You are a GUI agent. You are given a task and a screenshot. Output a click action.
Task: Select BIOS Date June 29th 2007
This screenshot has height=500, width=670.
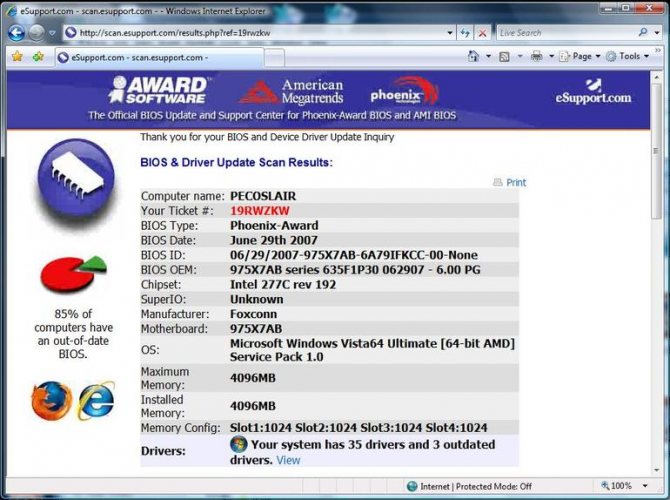coord(273,240)
